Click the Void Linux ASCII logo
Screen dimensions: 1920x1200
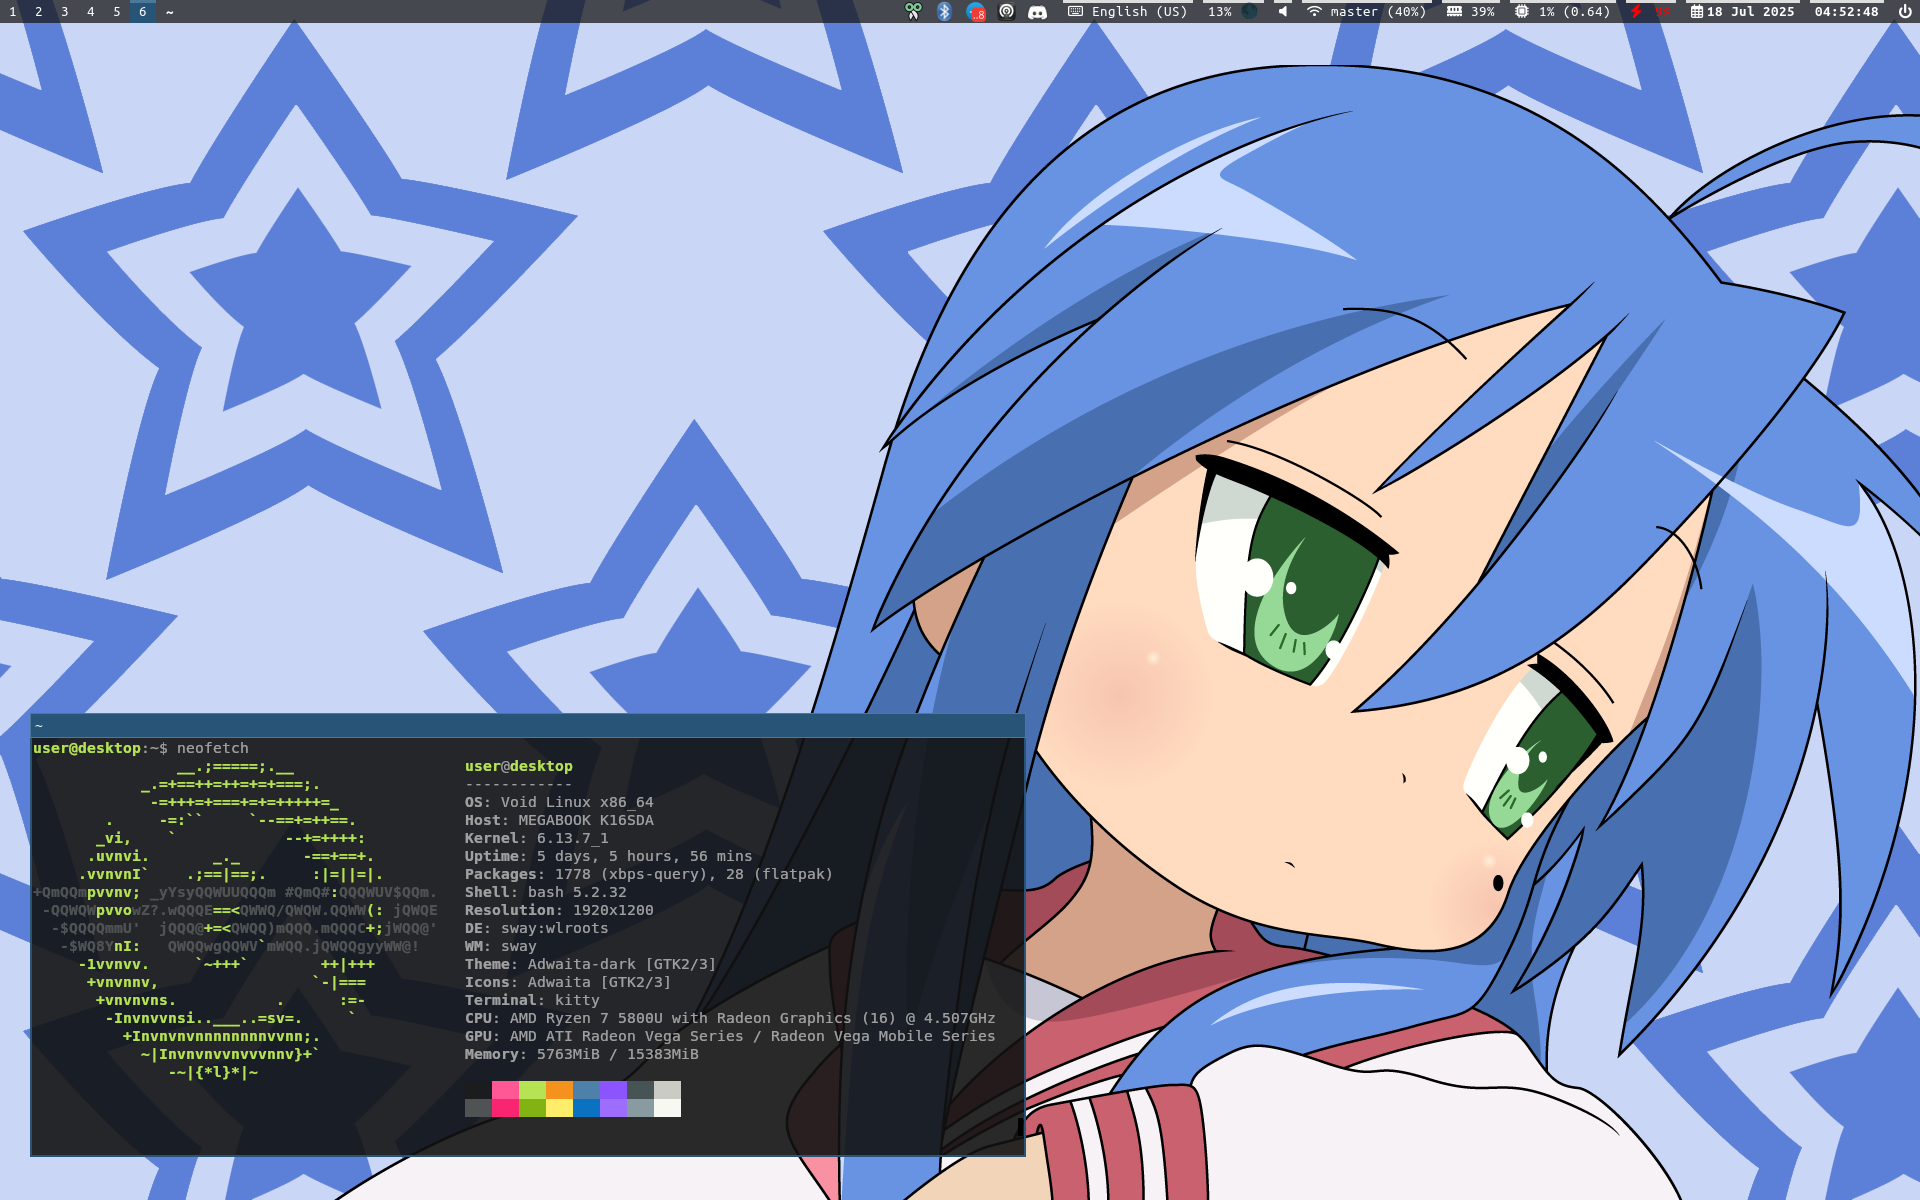tap(235, 919)
